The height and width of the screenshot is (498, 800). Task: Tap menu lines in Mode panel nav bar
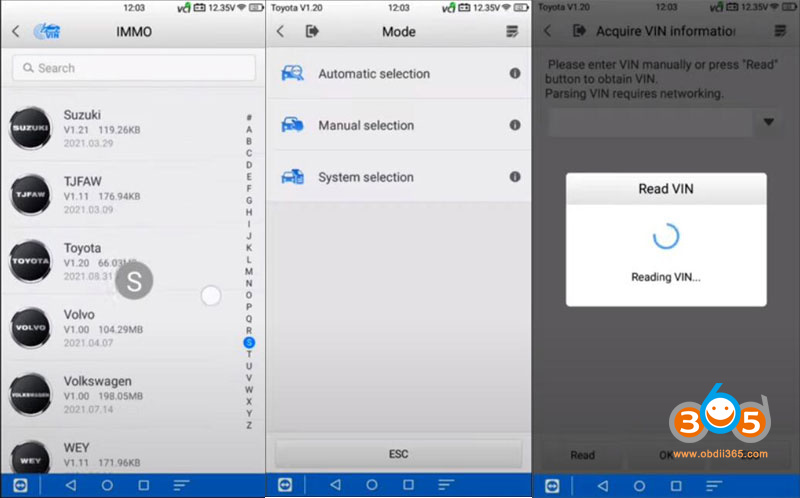[x=446, y=485]
